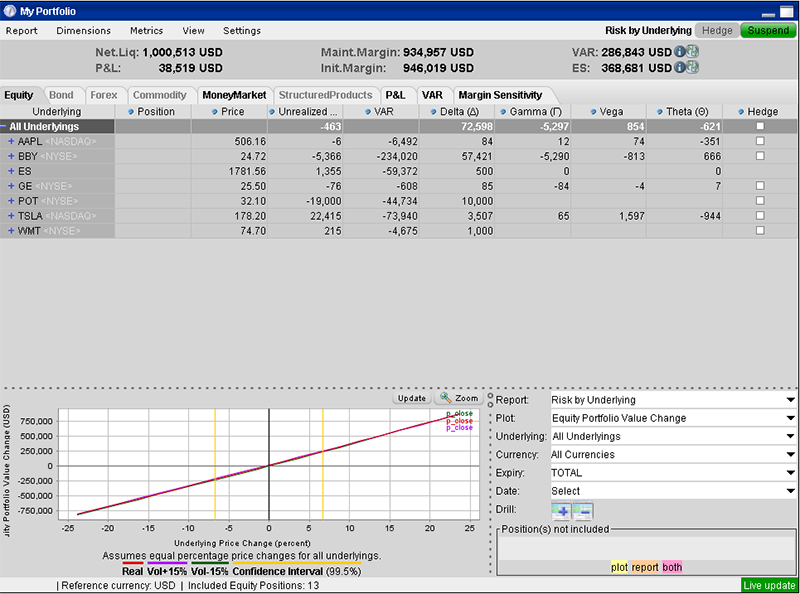Click the Suspend button
The width and height of the screenshot is (800, 594).
tap(769, 31)
